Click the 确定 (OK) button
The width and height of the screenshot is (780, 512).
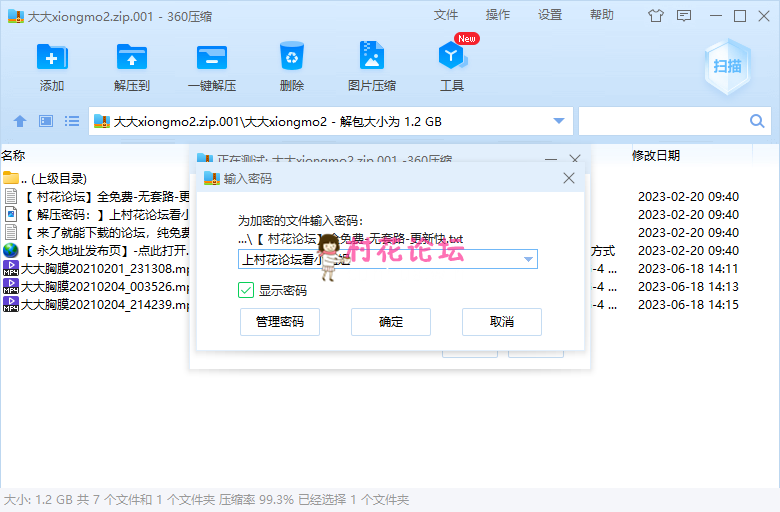[x=391, y=322]
